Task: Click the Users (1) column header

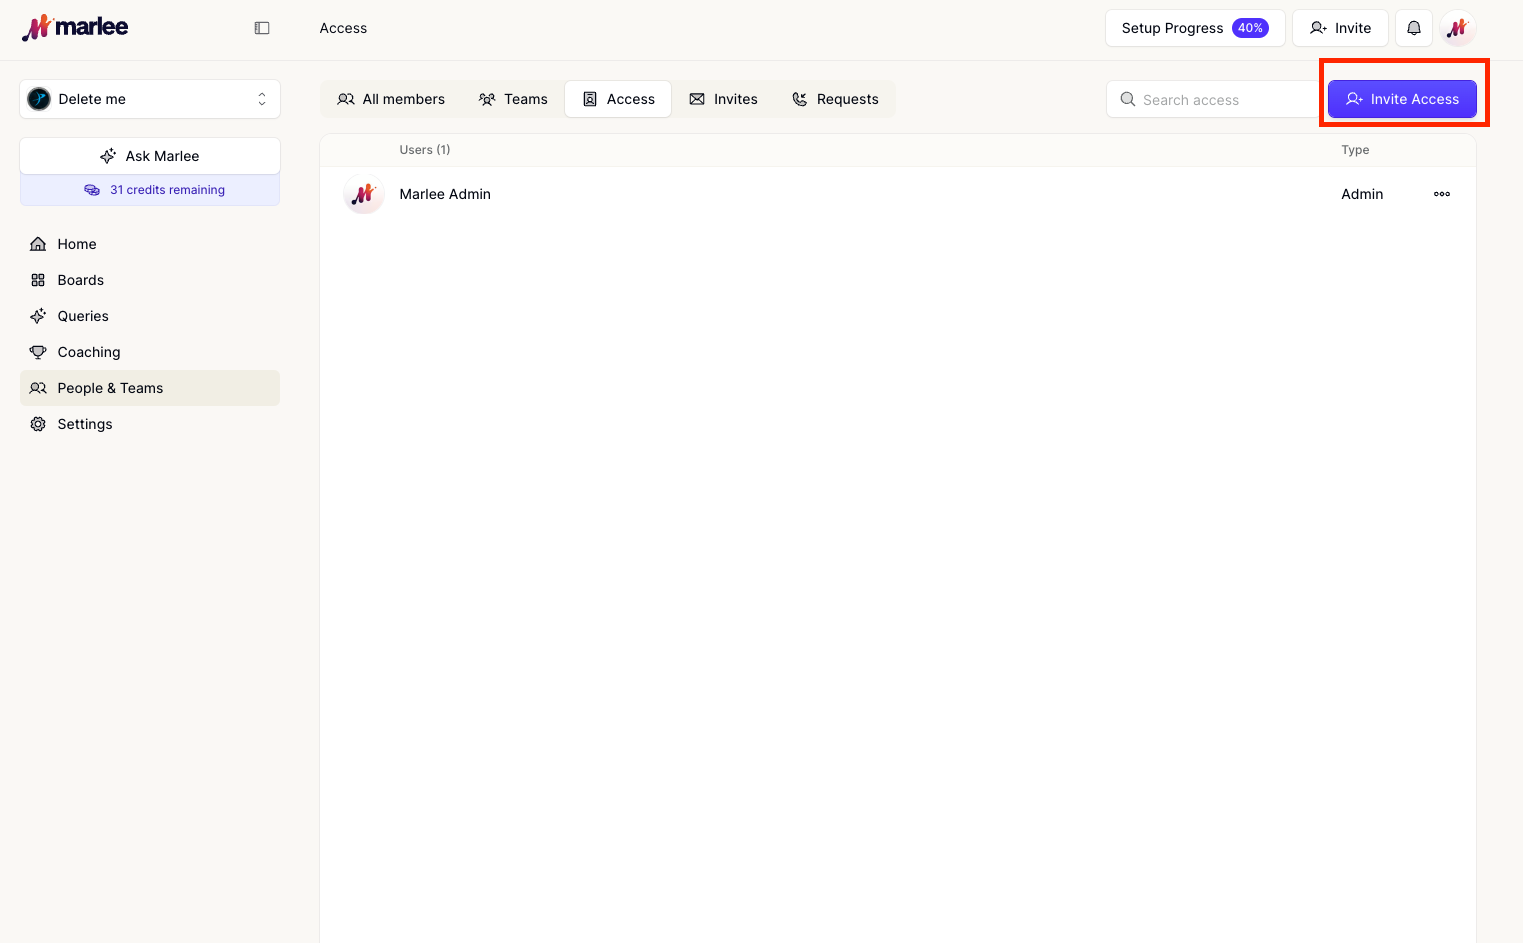Action: coord(425,150)
